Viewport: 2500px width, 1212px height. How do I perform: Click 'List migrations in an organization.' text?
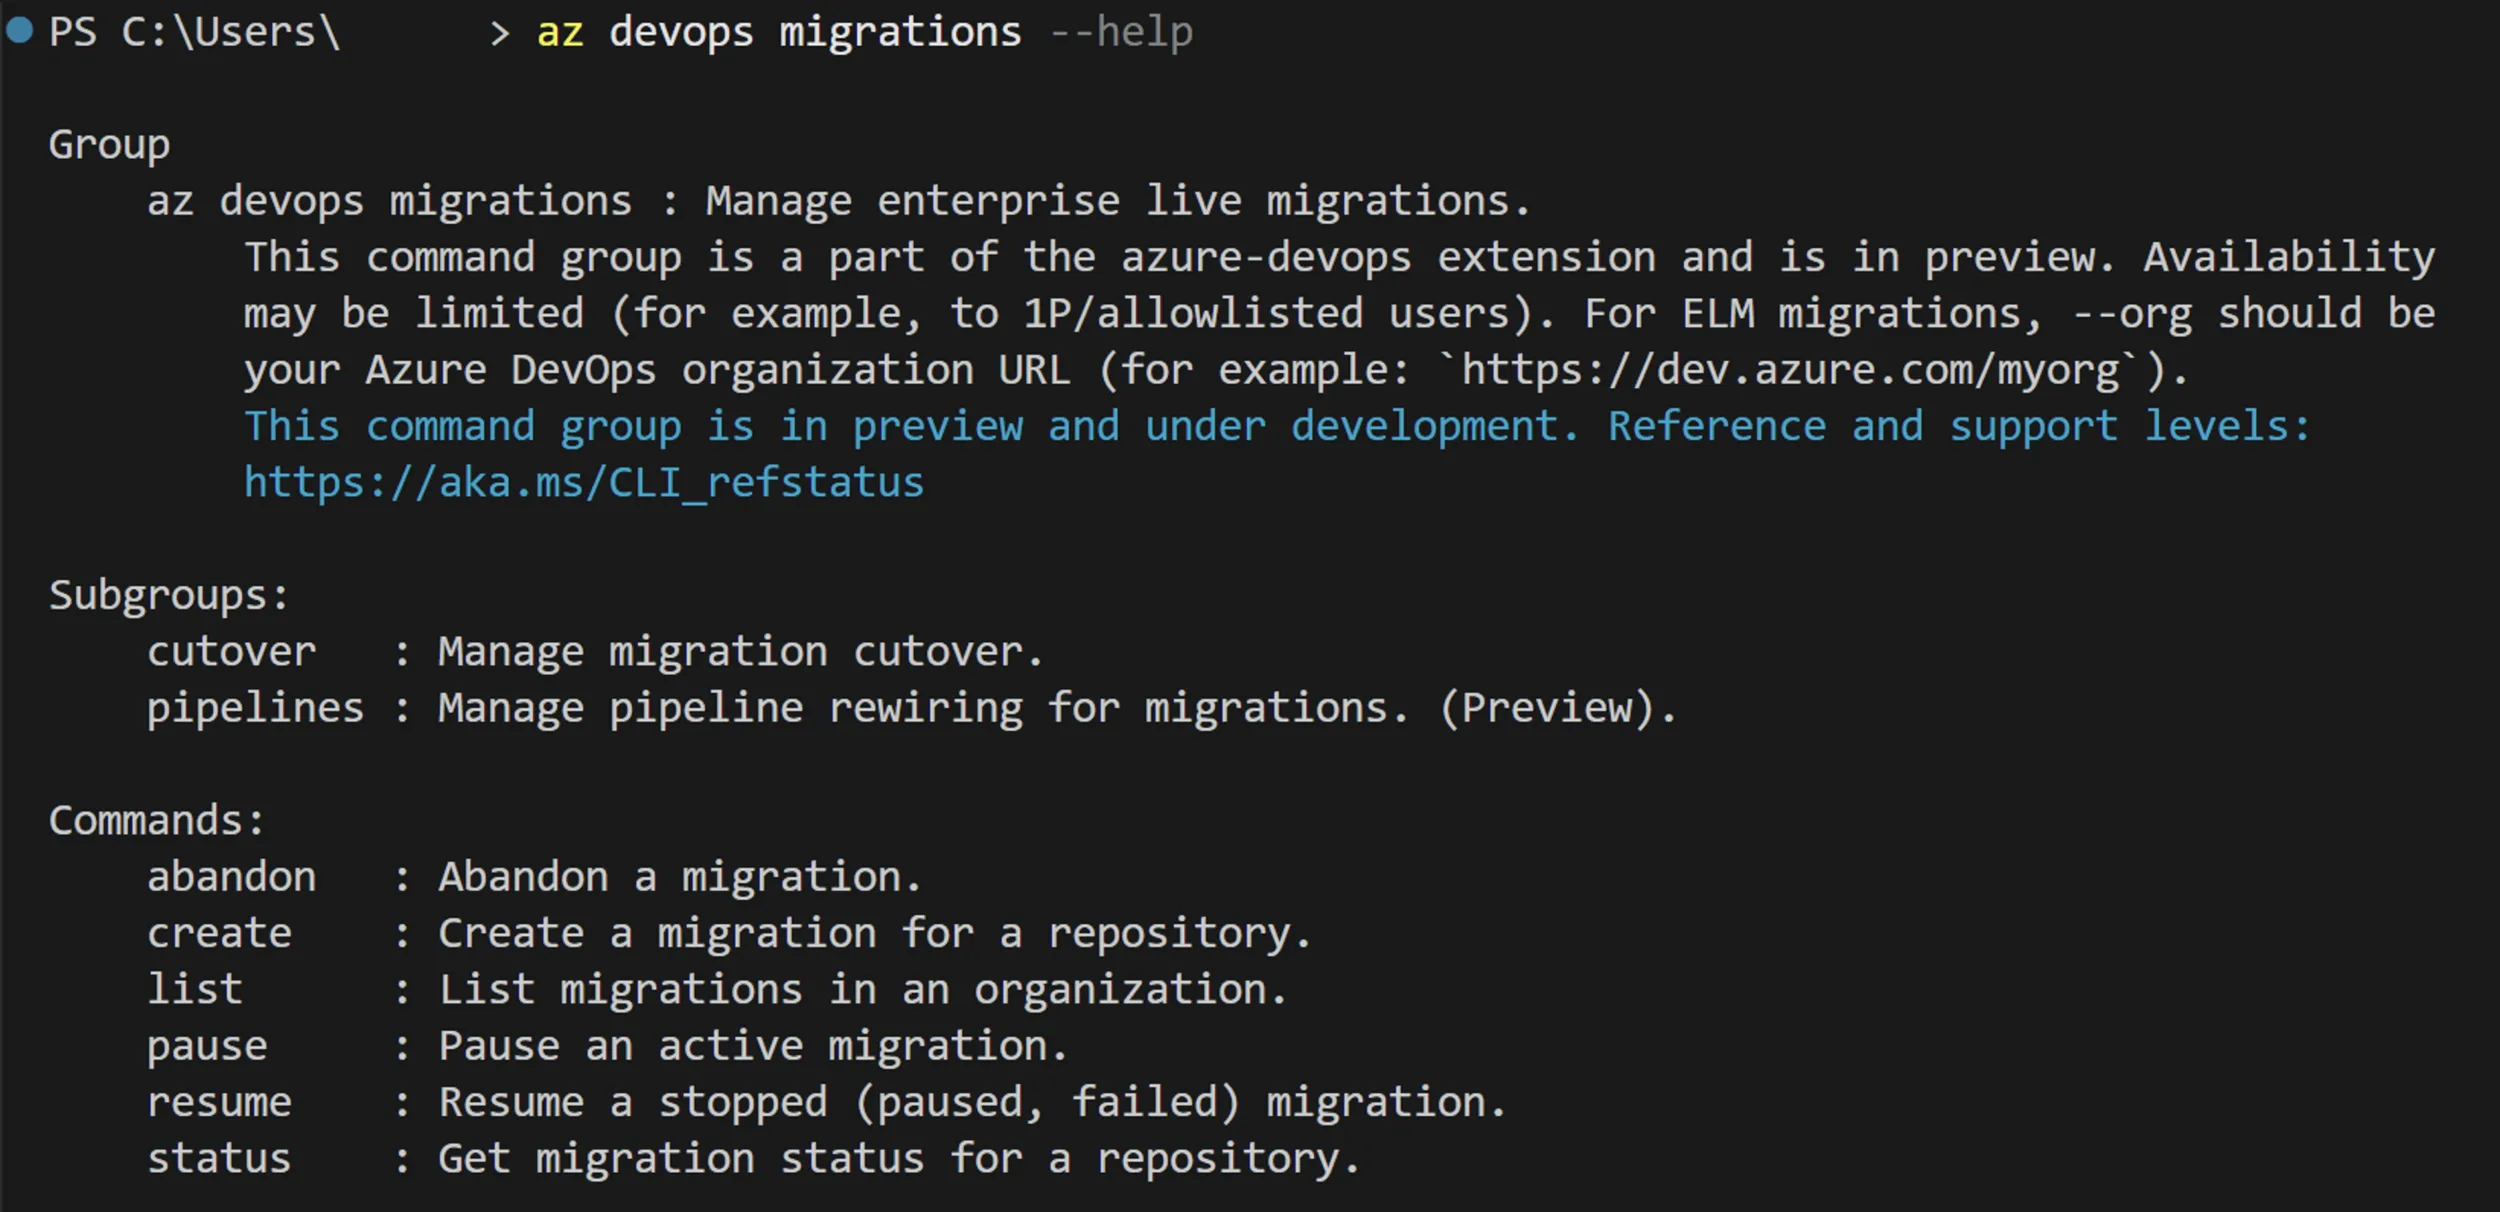[x=863, y=990]
